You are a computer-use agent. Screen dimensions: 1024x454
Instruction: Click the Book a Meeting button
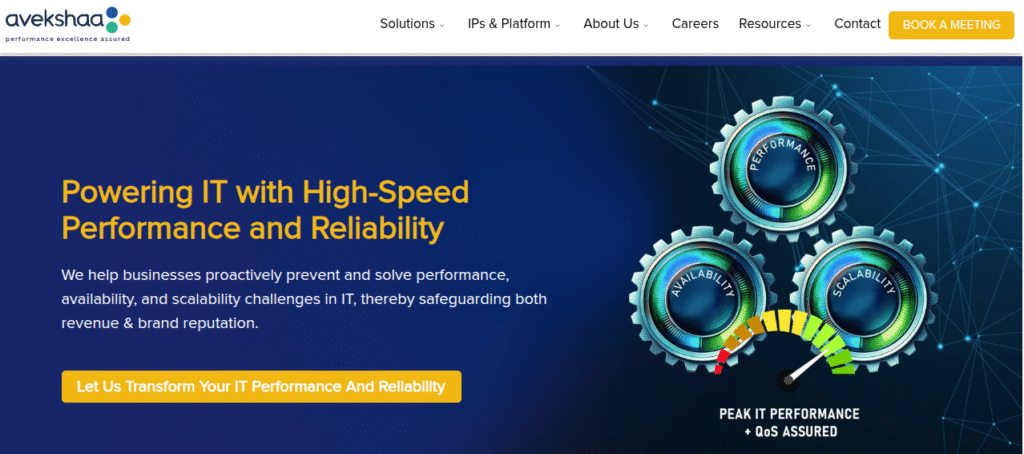pyautogui.click(x=951, y=25)
